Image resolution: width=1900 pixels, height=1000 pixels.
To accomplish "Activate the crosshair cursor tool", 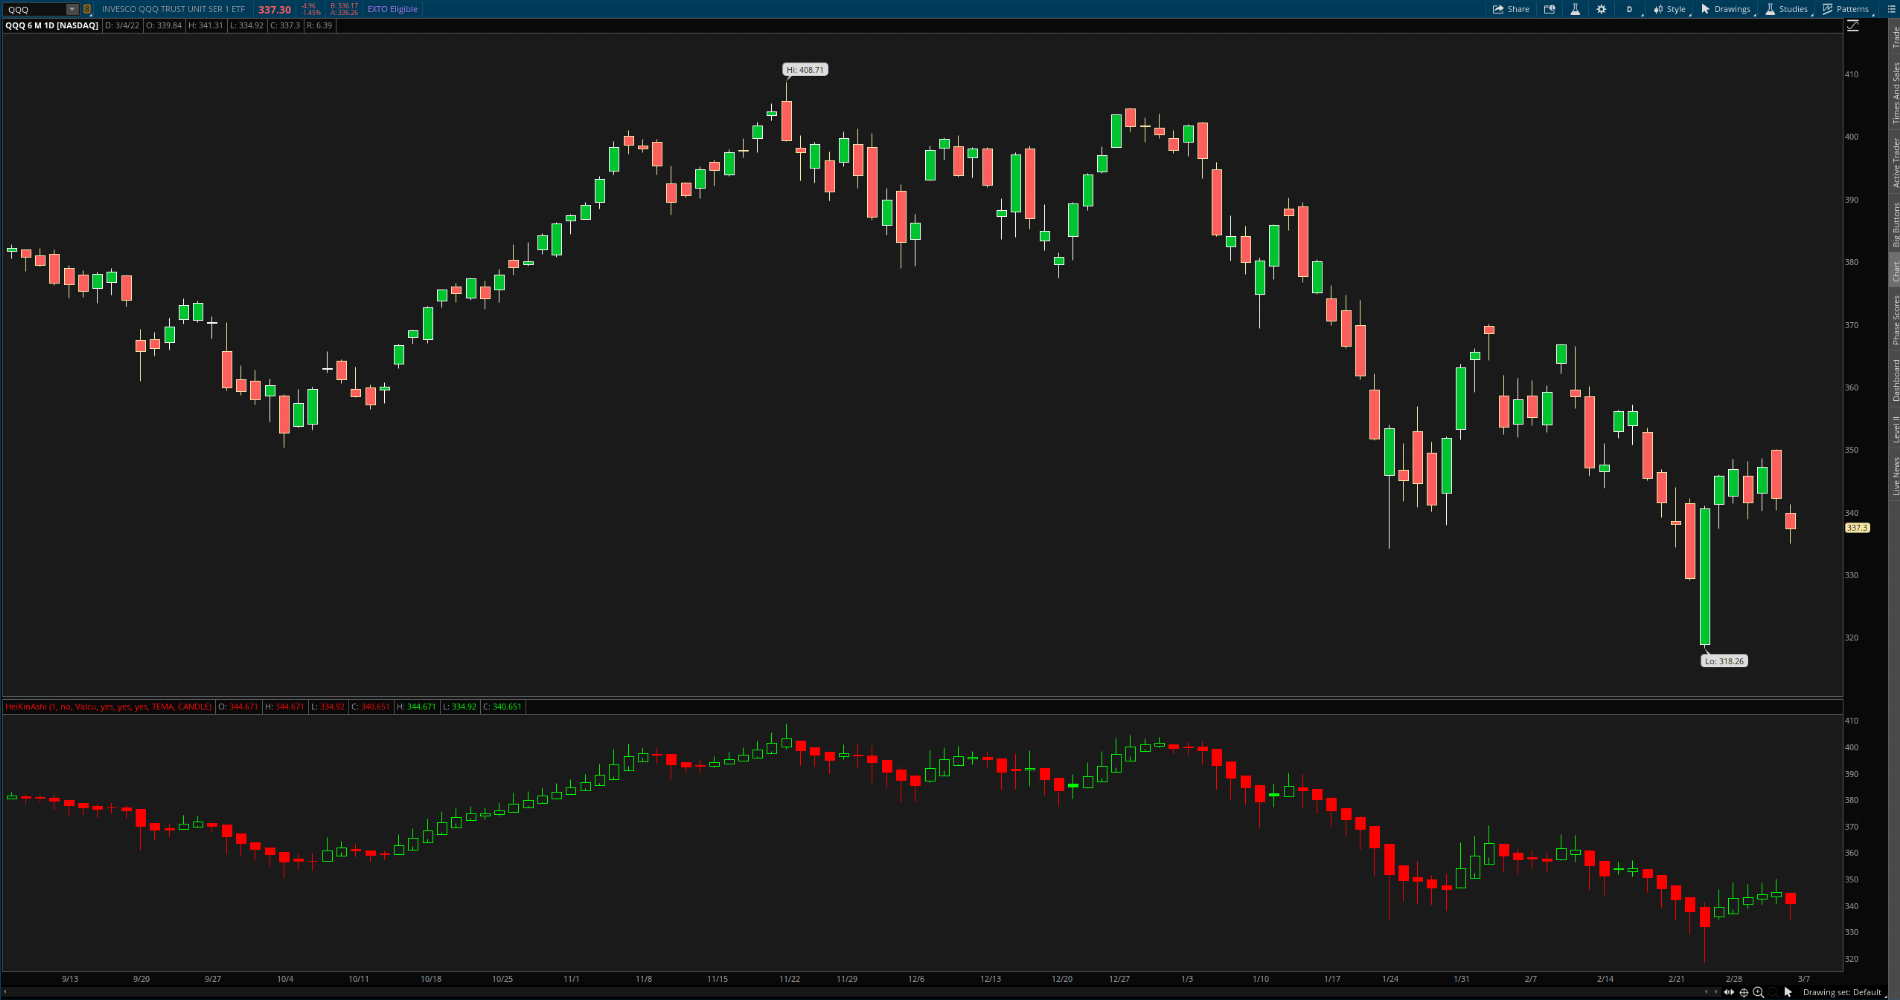I will click(1744, 991).
